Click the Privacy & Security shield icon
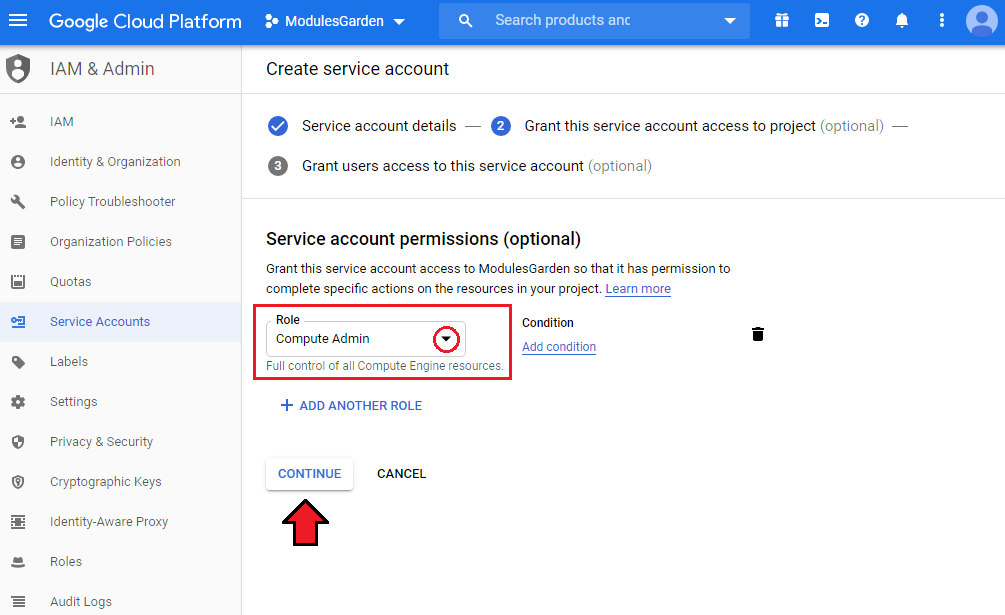 tap(18, 442)
